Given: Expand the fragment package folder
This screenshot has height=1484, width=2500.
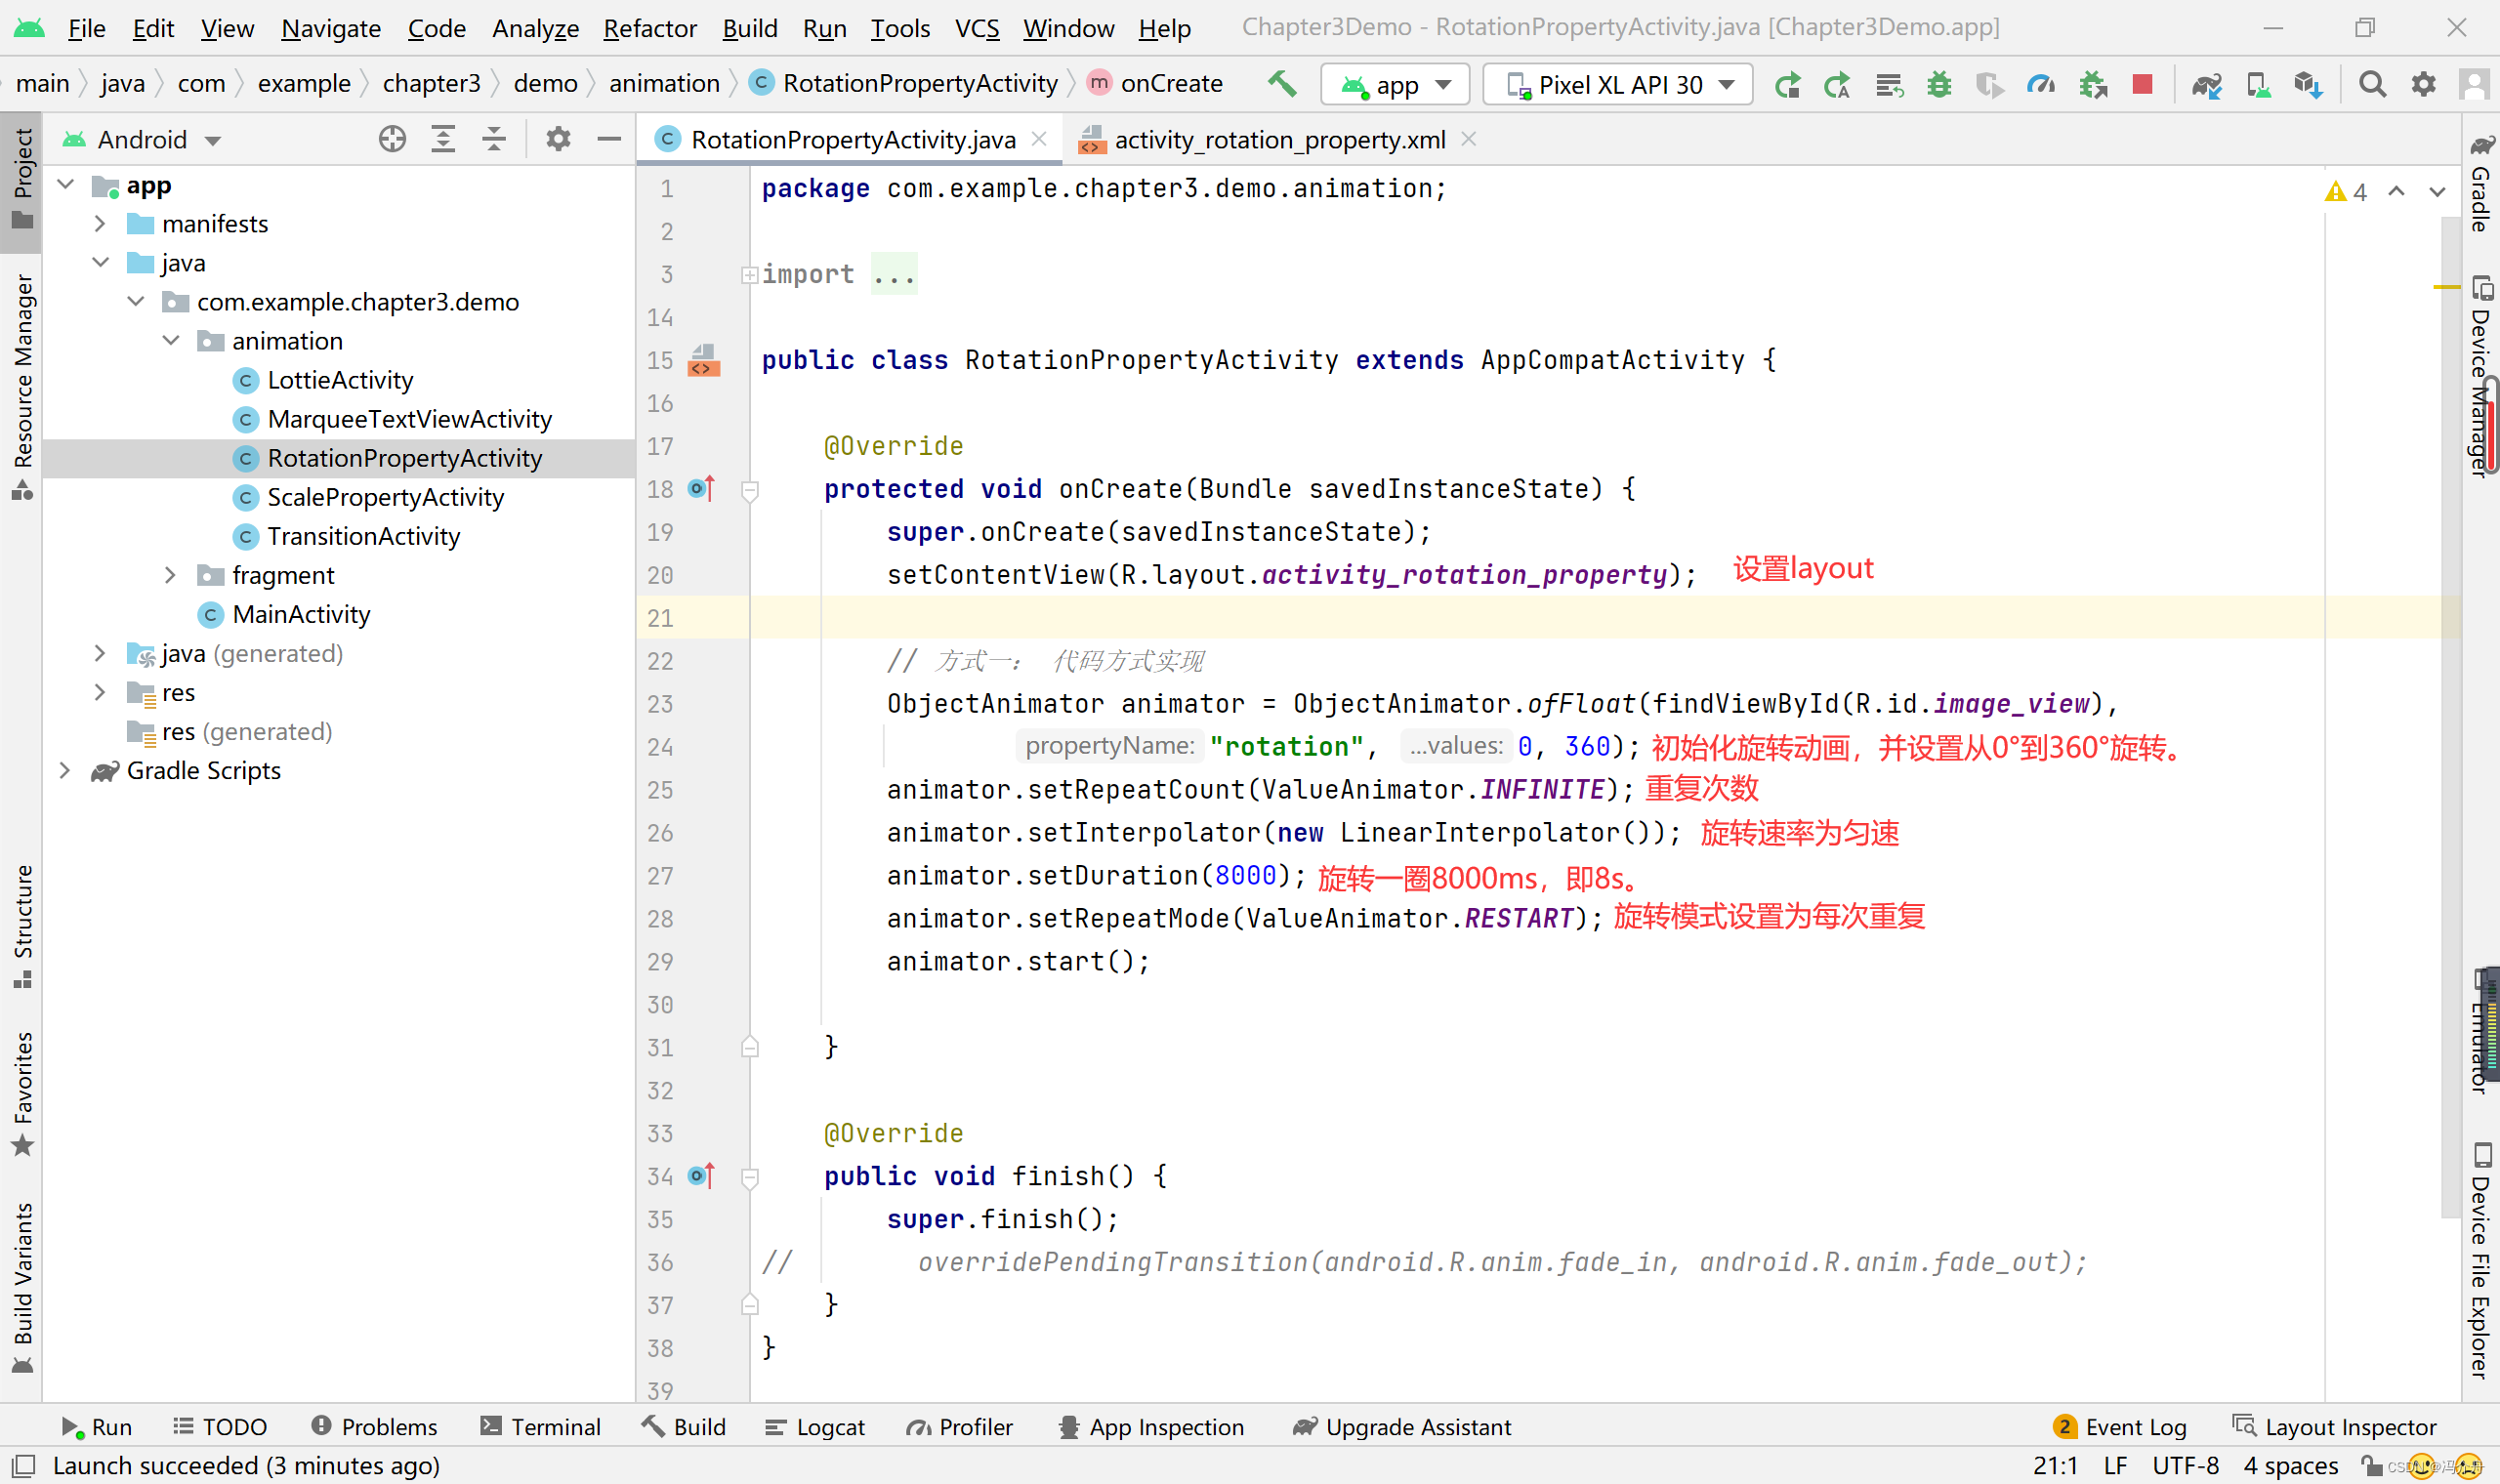Looking at the screenshot, I should click(170, 575).
